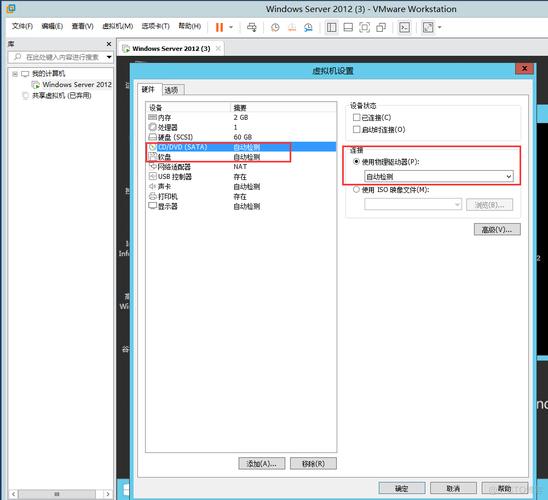The width and height of the screenshot is (548, 500).
Task: Click the 高级(V)... button
Action: tap(497, 230)
